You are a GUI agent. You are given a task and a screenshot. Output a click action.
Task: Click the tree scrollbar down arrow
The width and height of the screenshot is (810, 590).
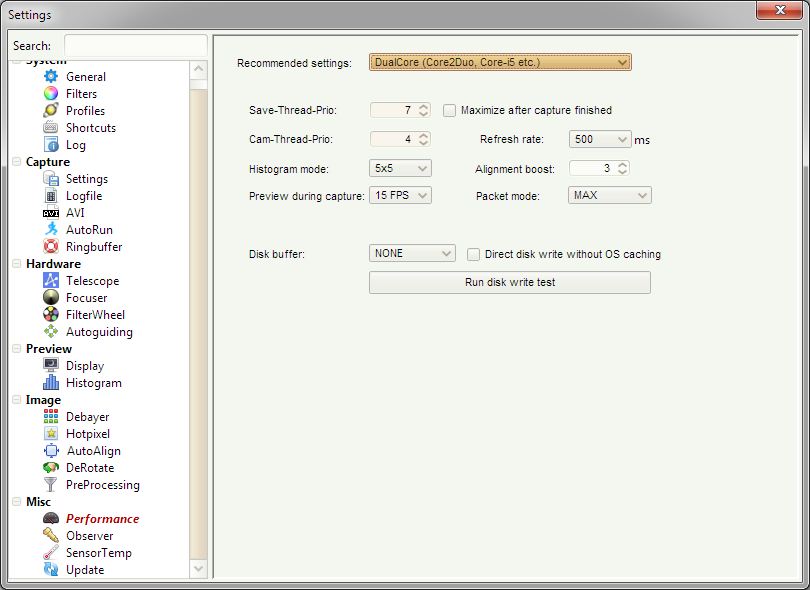198,569
